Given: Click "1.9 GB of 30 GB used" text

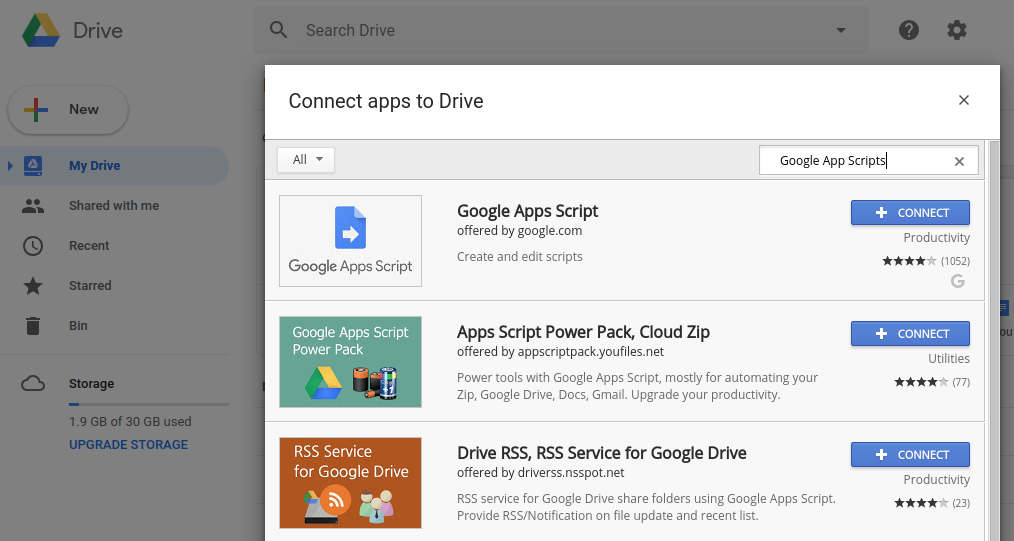Looking at the screenshot, I should click(130, 421).
